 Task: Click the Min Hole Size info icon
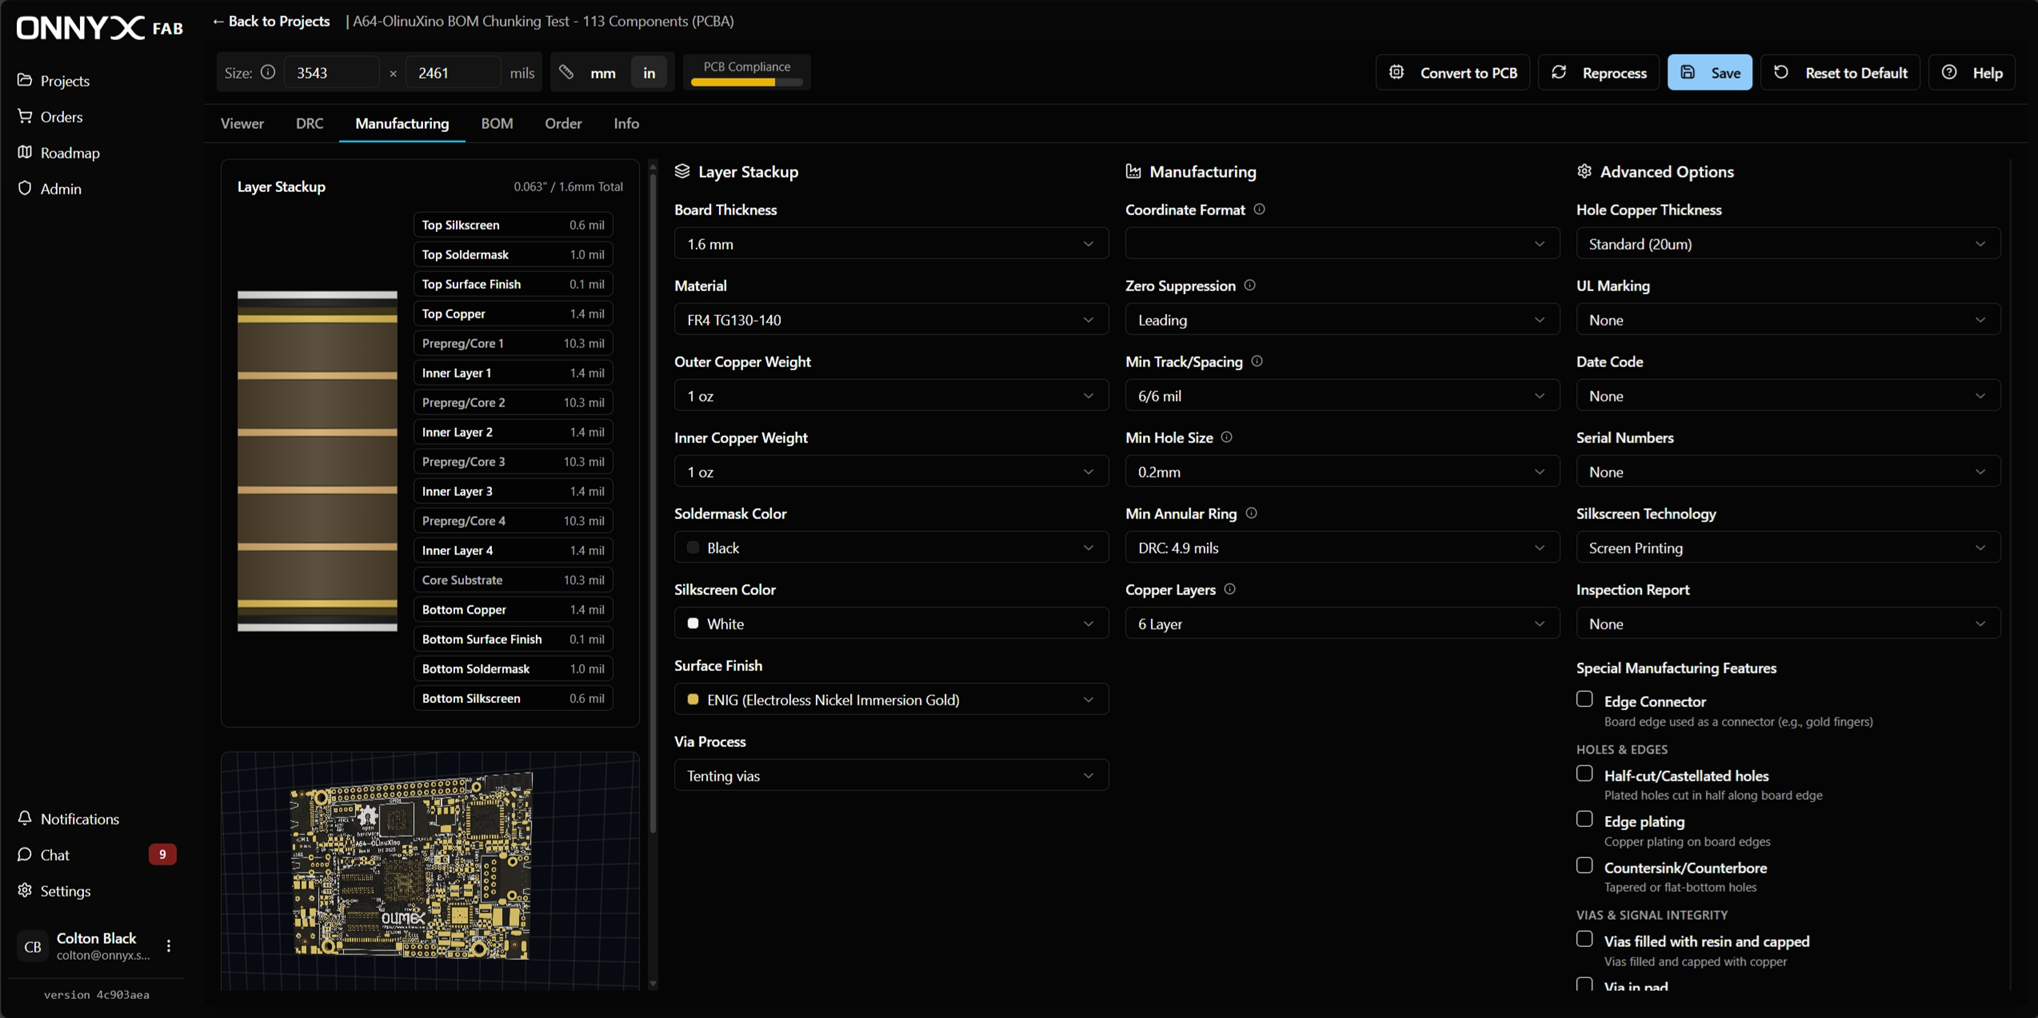(x=1227, y=437)
